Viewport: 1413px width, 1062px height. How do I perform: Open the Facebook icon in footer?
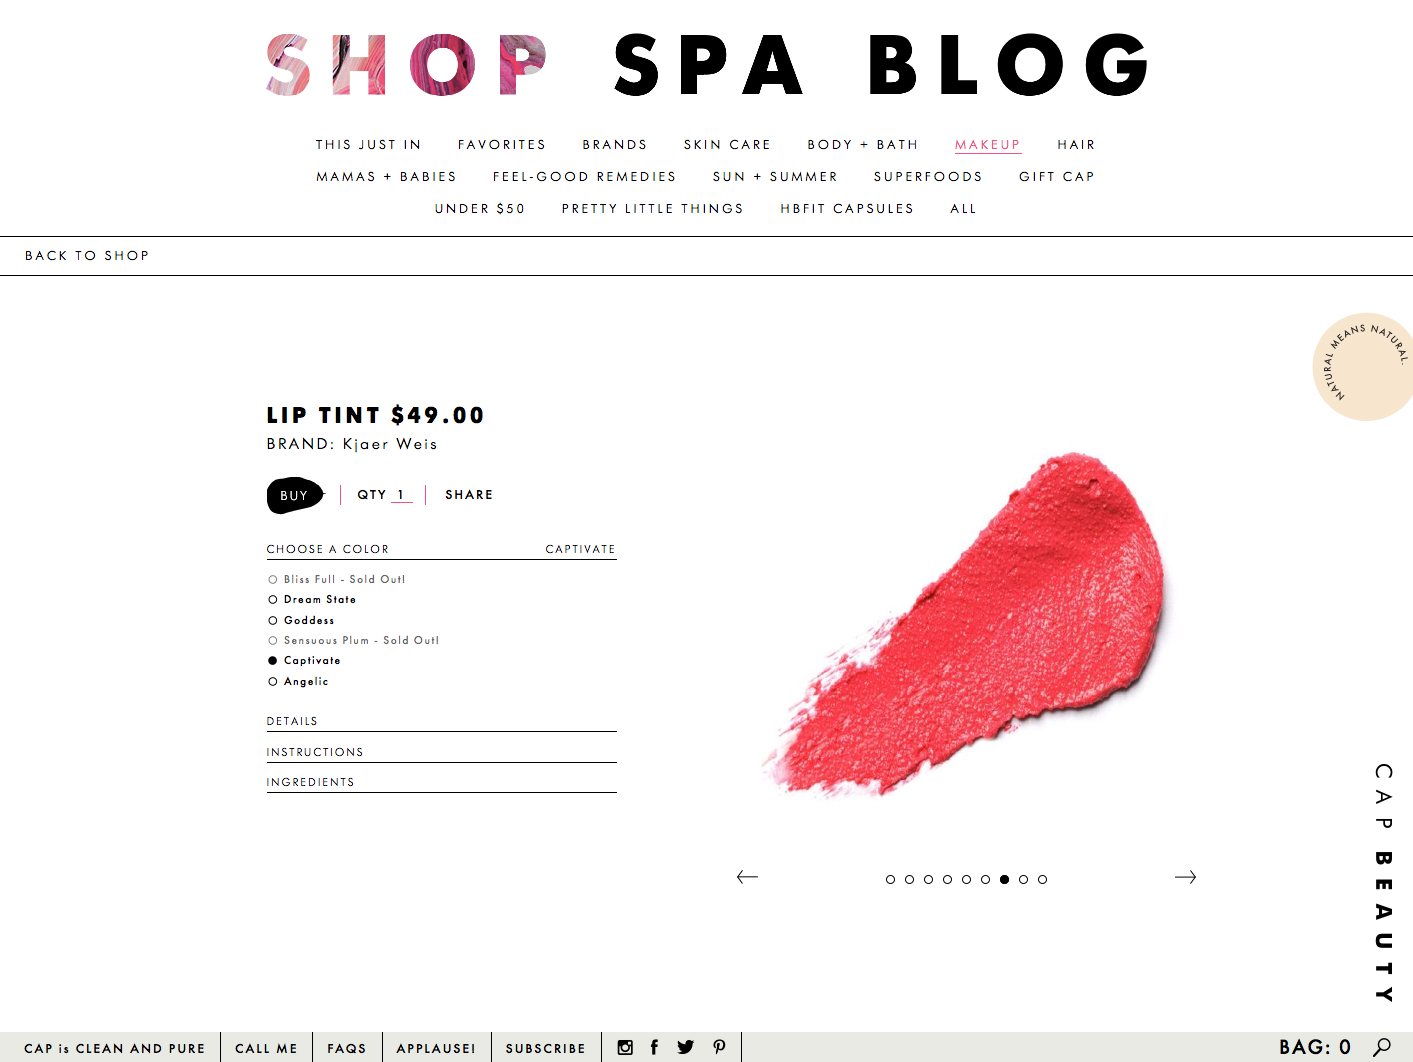(x=654, y=1047)
